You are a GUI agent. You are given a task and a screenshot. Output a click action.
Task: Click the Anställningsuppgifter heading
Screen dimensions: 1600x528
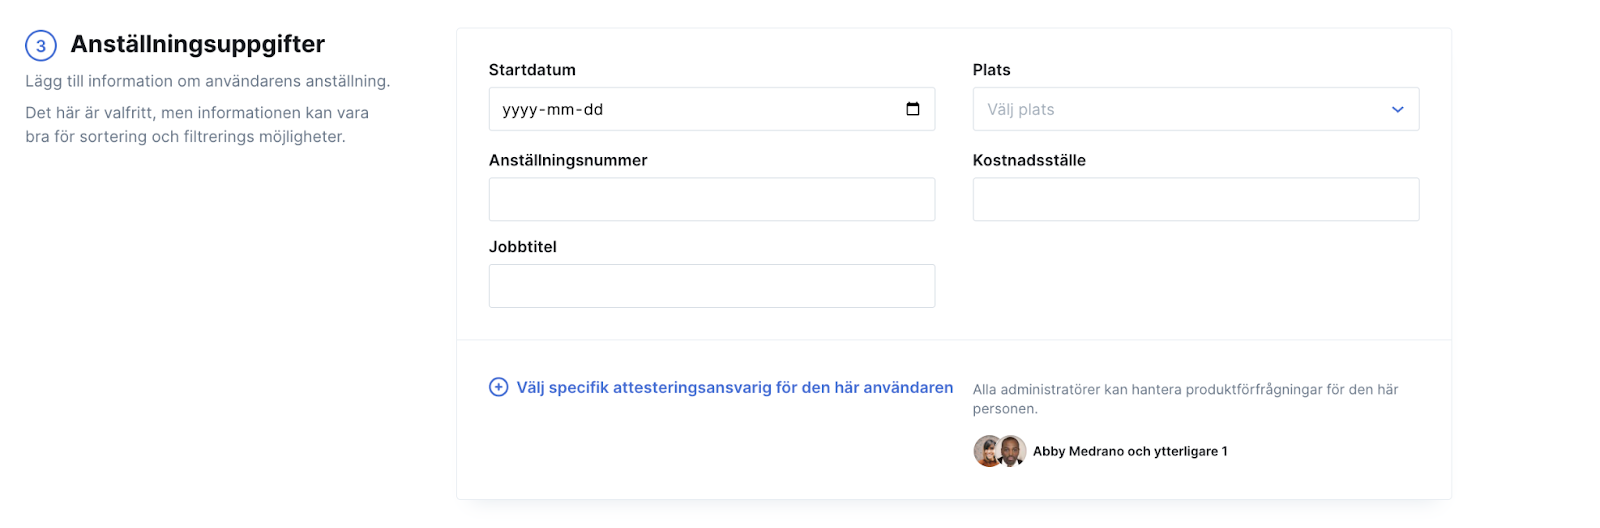[198, 44]
